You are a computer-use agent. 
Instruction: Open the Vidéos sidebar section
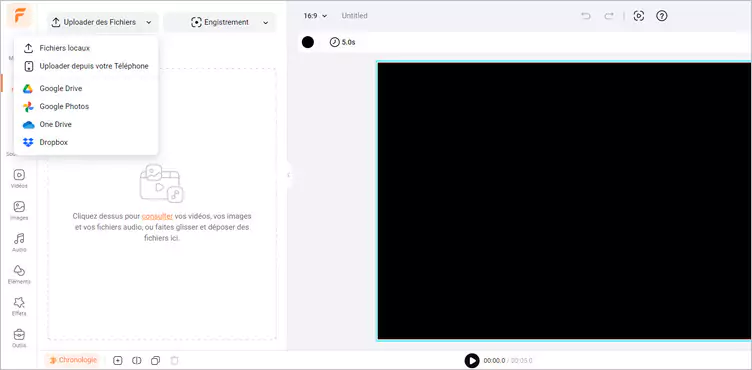(x=19, y=179)
